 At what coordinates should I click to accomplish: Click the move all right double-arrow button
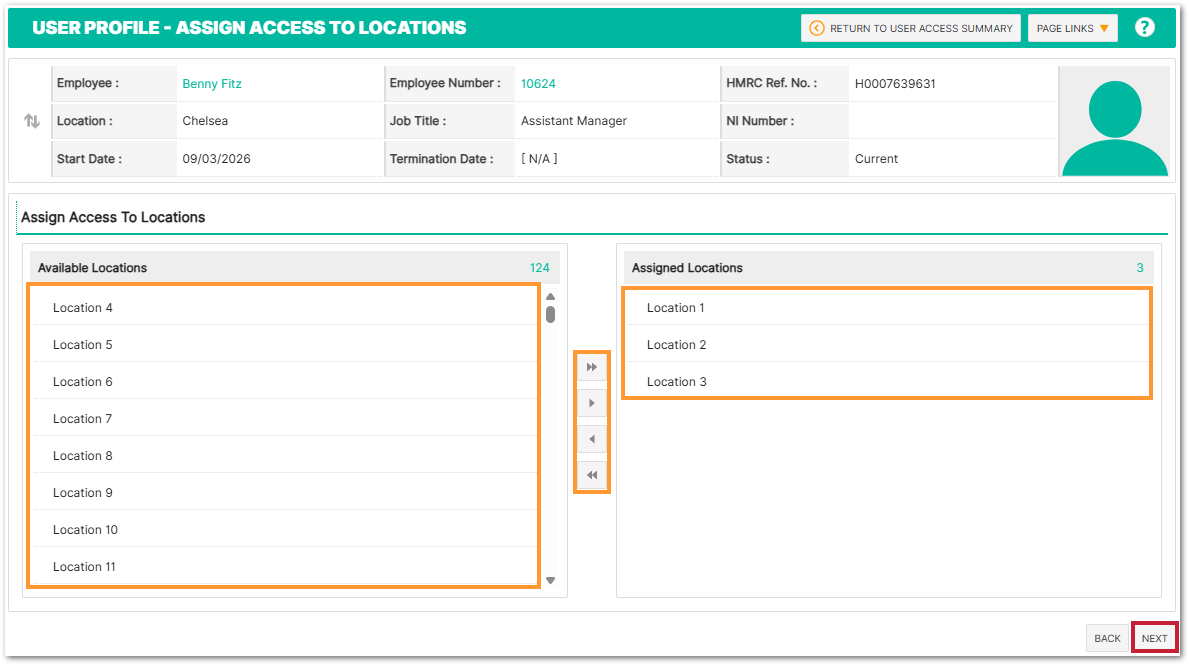point(592,367)
